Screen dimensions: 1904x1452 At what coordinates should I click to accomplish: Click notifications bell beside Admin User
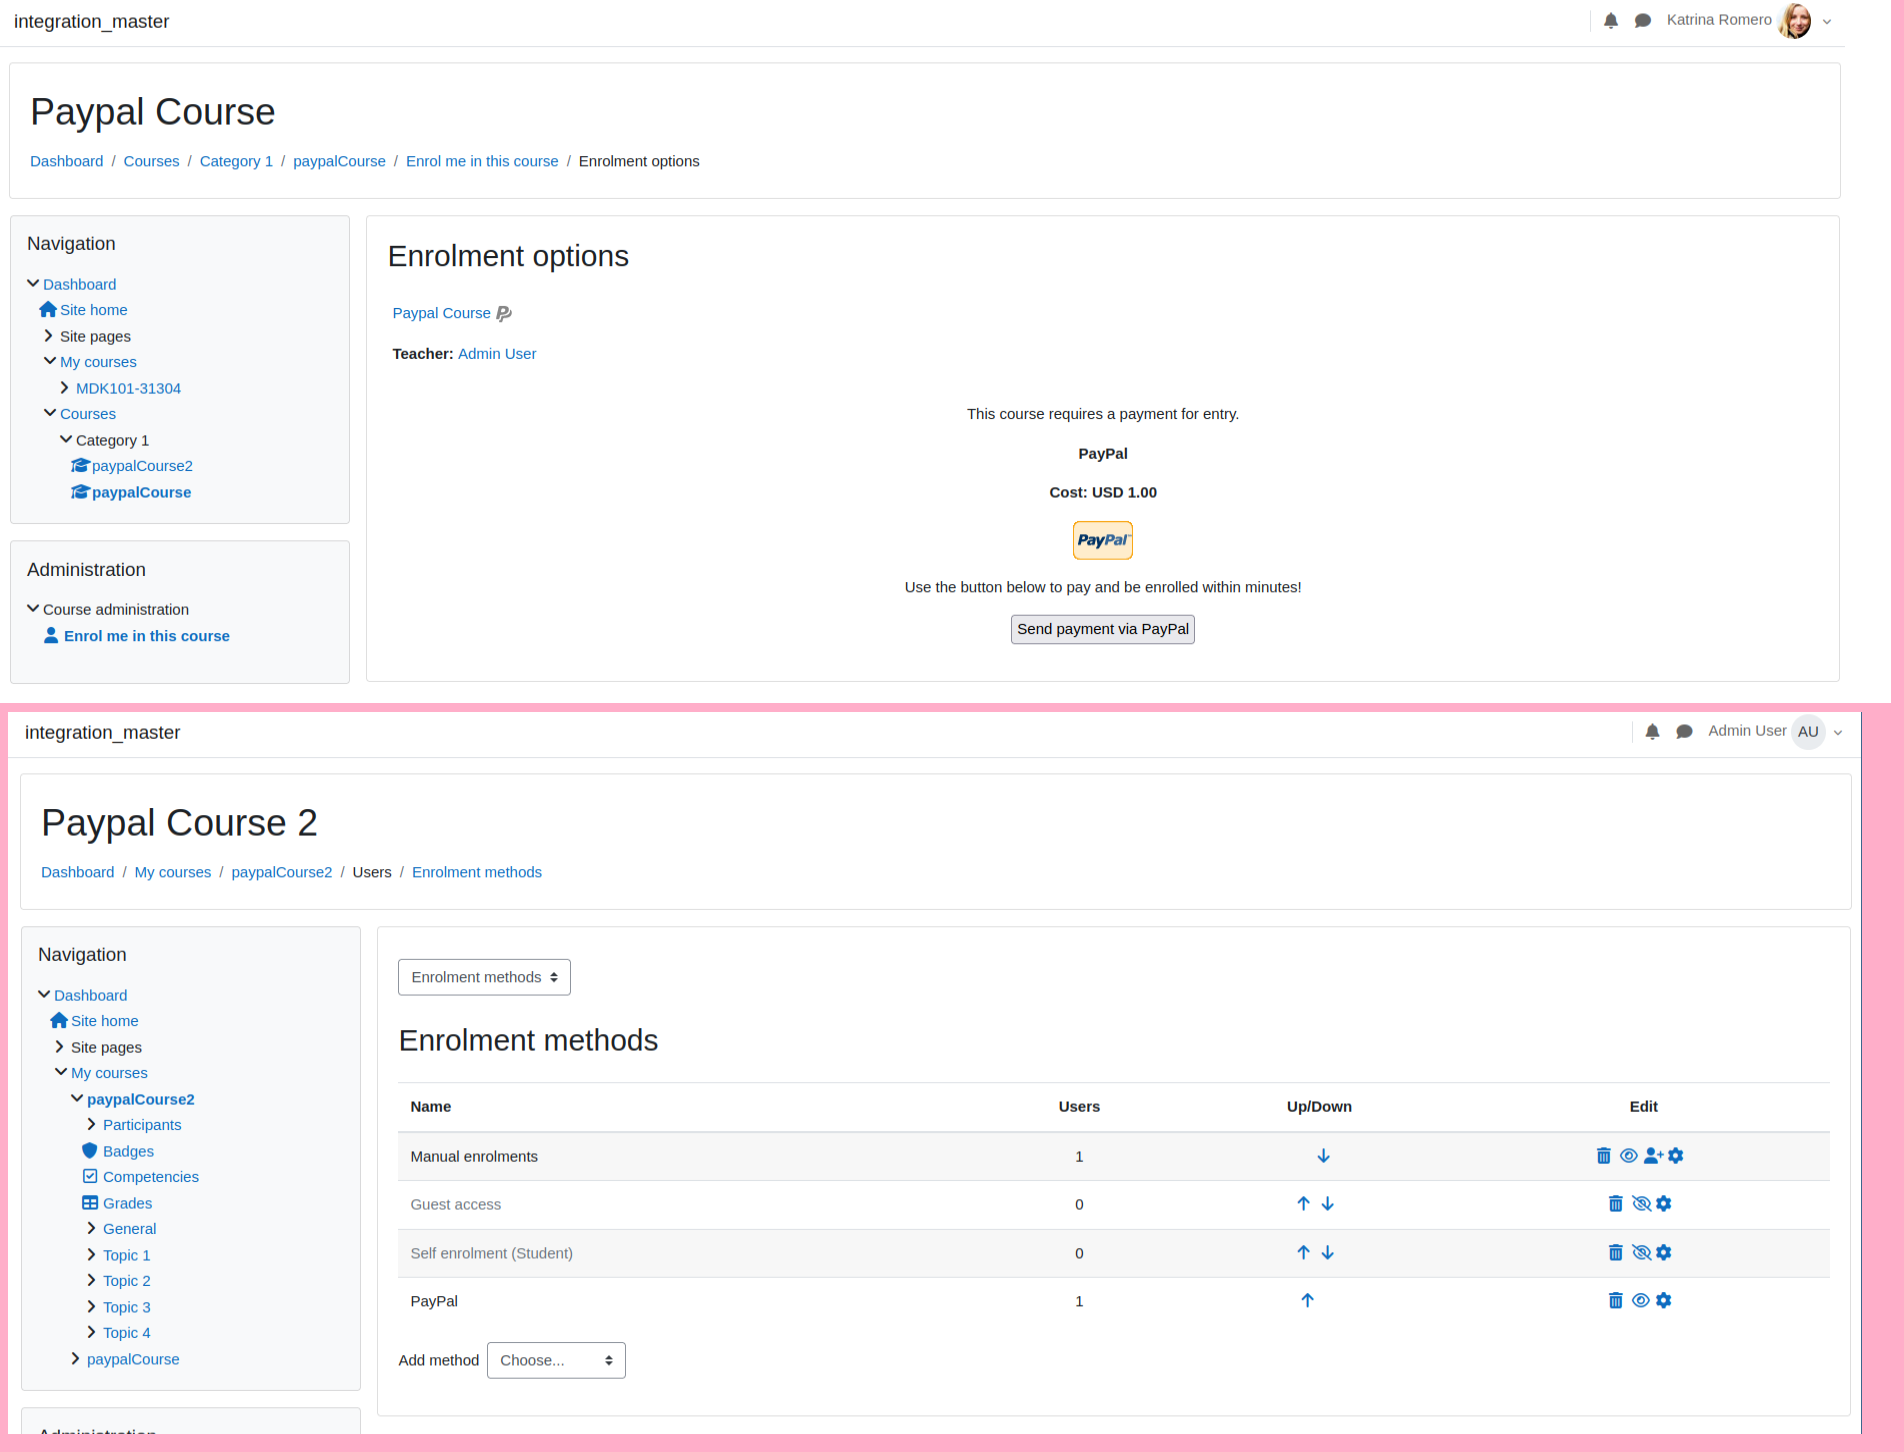click(1652, 732)
